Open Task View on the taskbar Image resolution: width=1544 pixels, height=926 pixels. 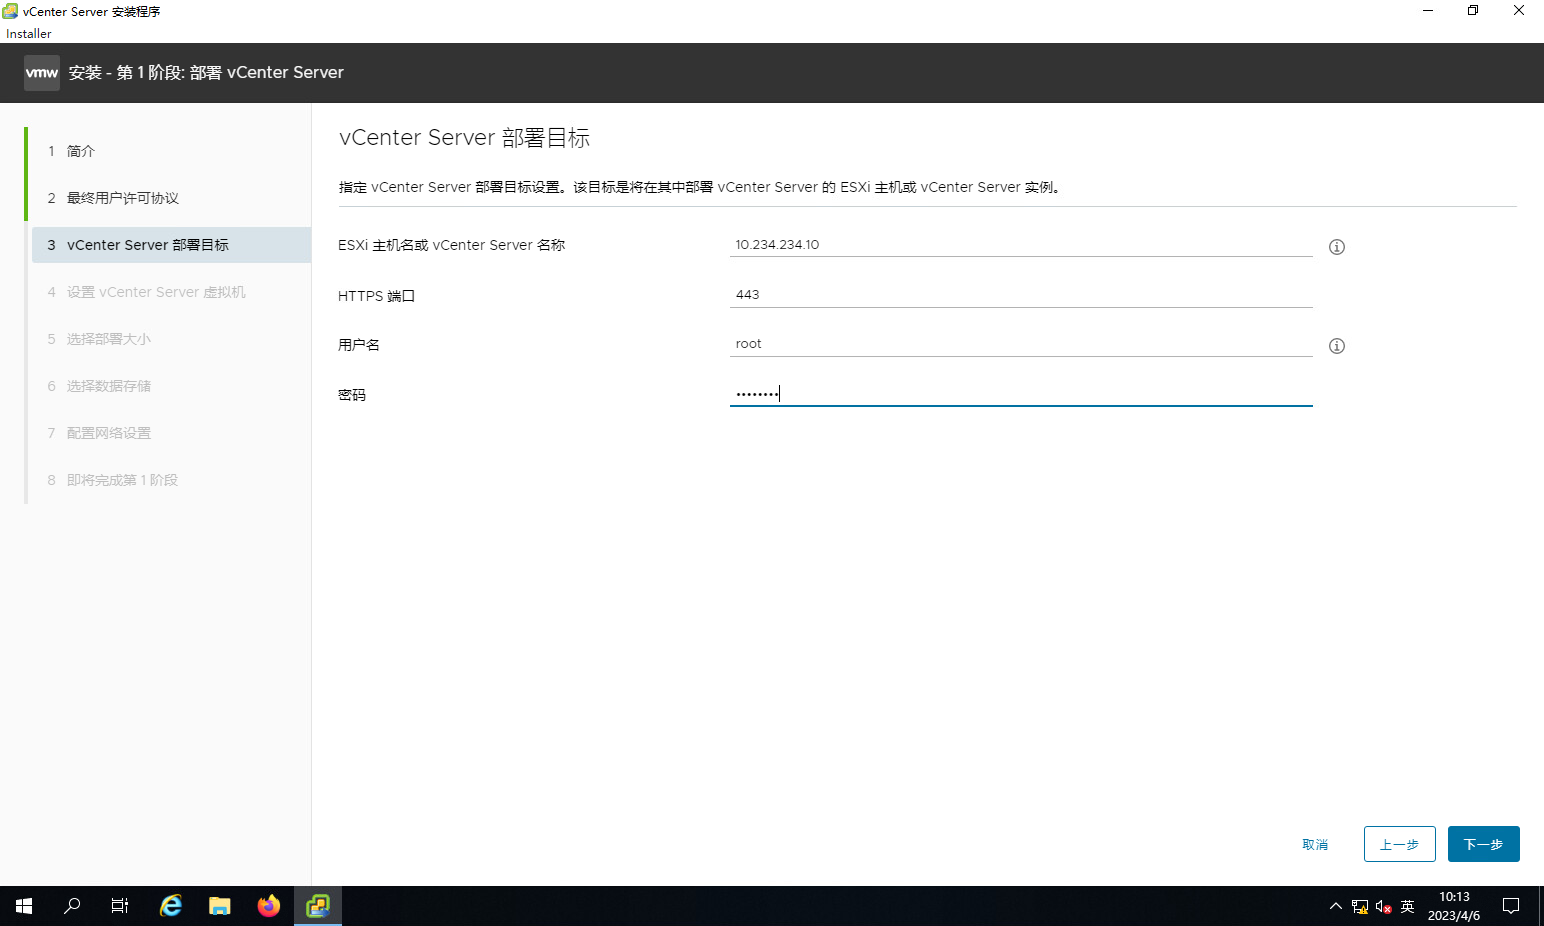coord(120,906)
